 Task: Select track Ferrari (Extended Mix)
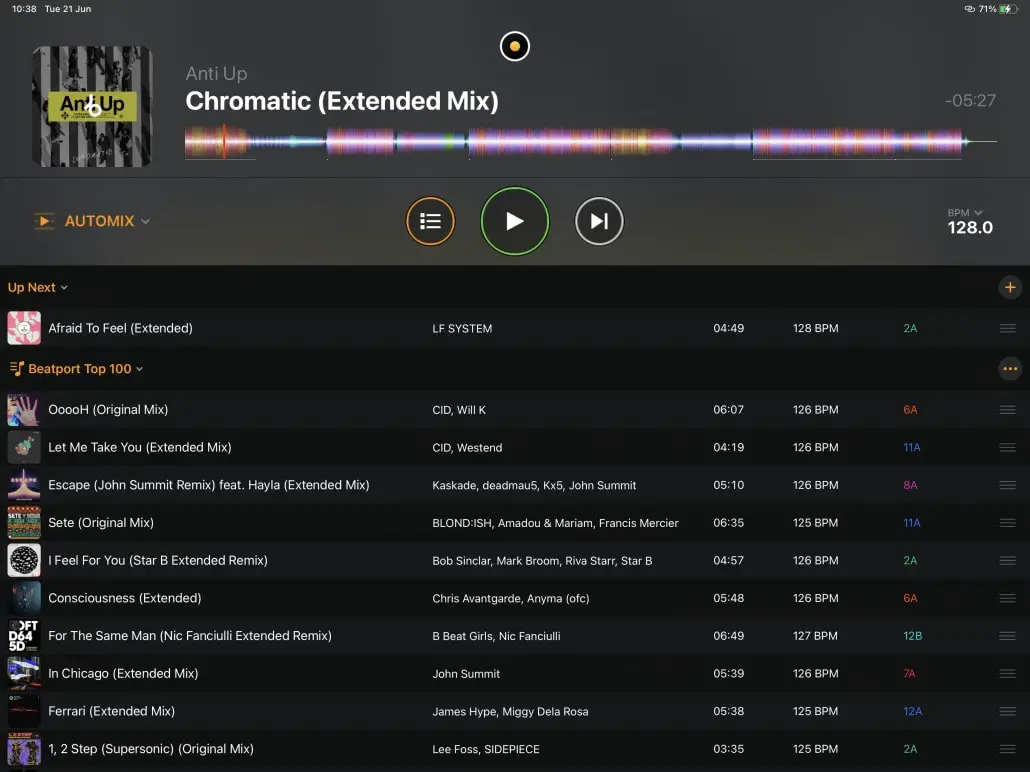(x=112, y=711)
